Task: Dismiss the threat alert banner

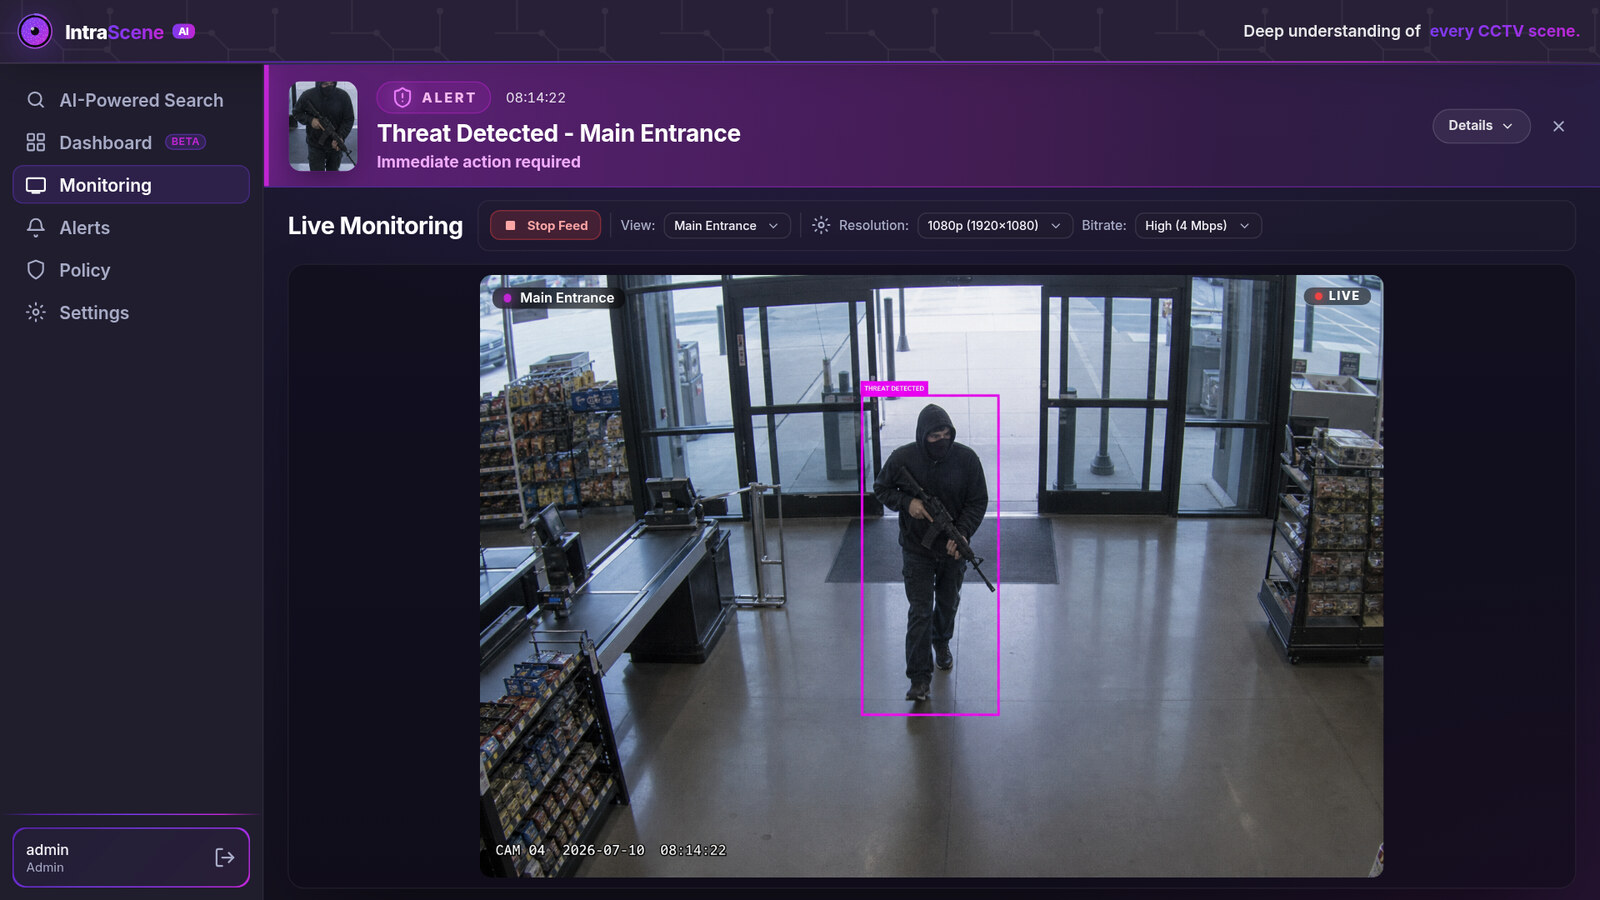Action: pyautogui.click(x=1558, y=126)
